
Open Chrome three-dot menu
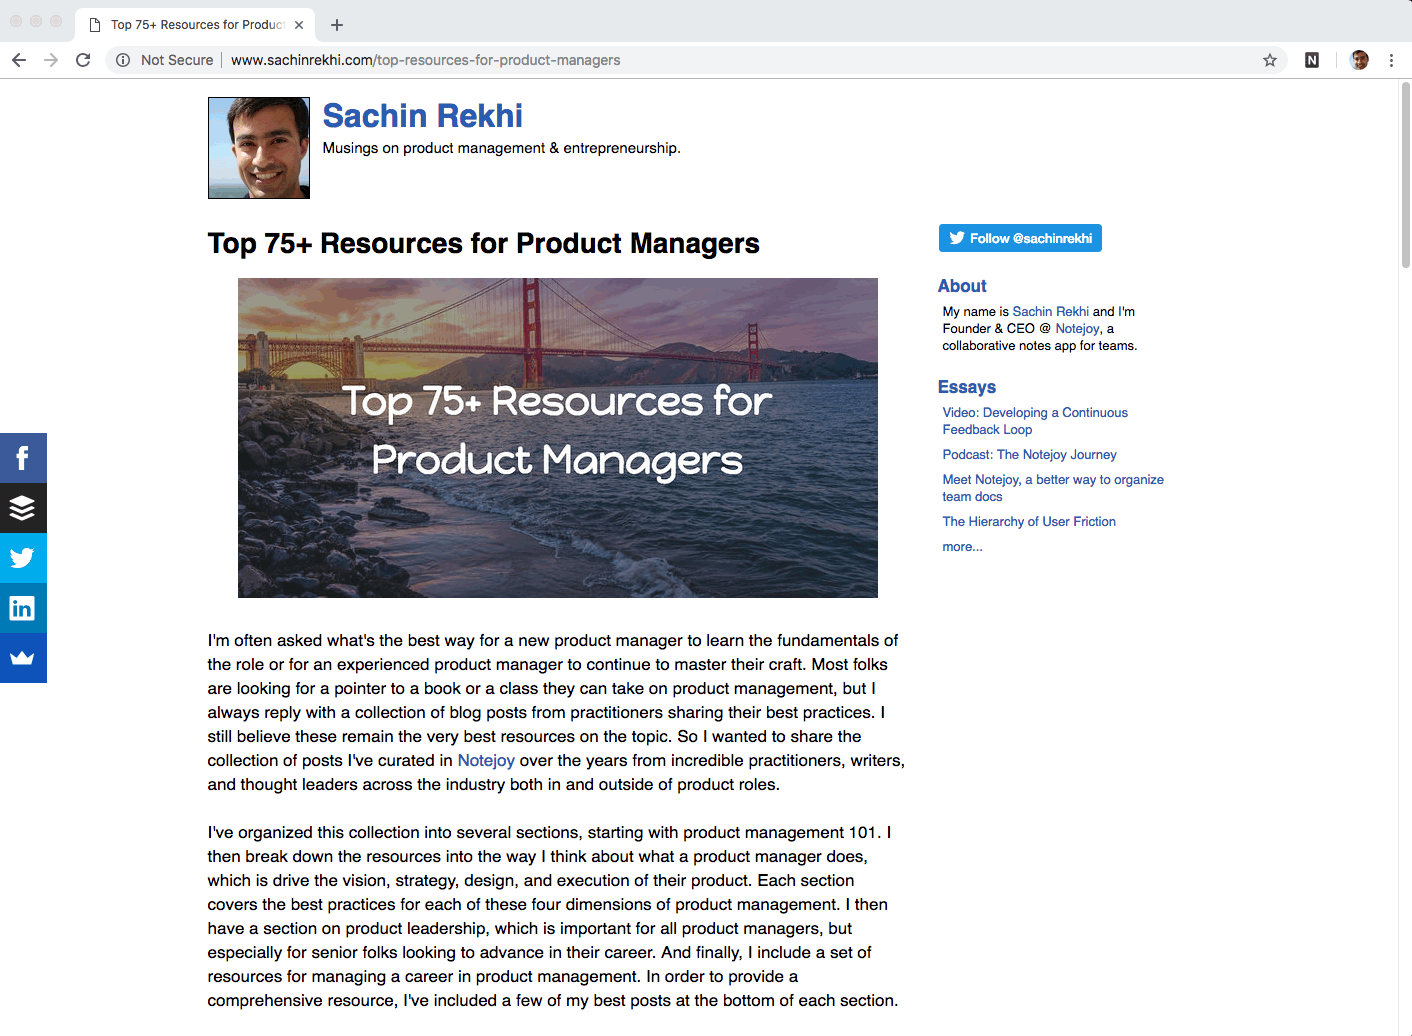point(1391,60)
